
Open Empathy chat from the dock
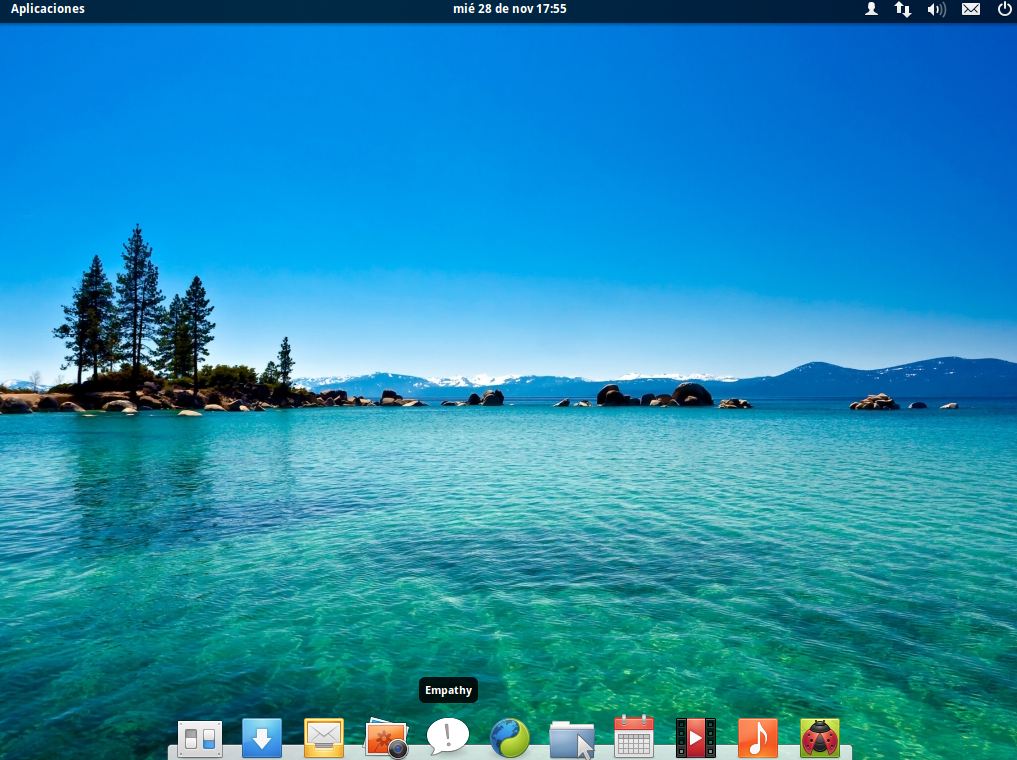[x=448, y=737]
